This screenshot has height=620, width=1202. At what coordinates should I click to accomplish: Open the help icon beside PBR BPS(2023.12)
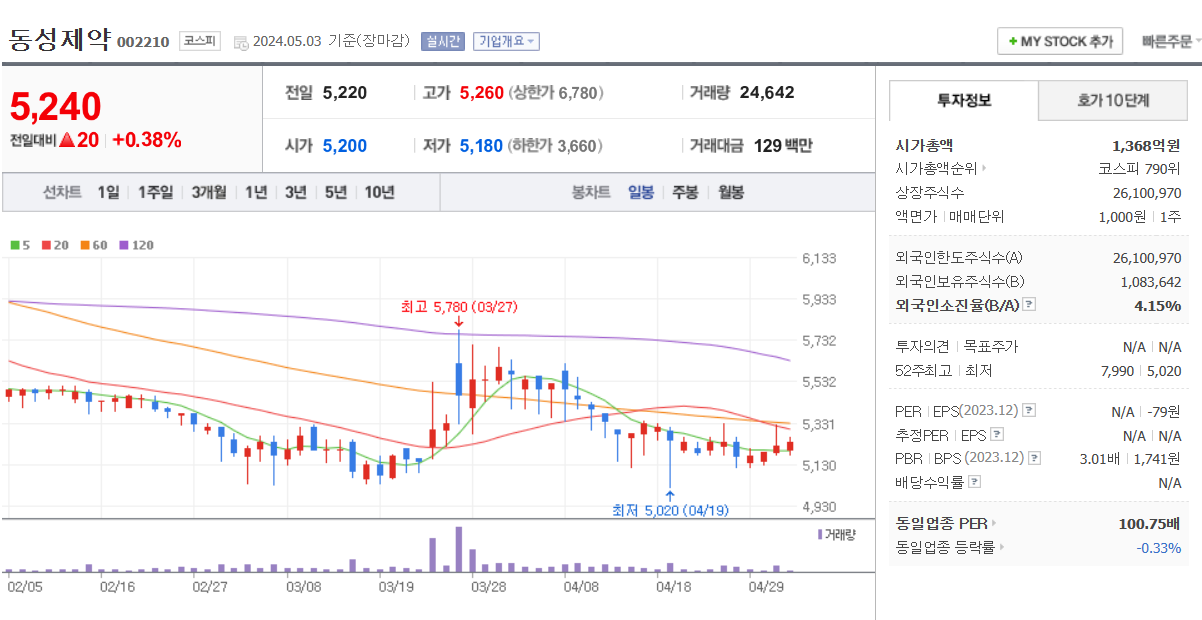point(1035,458)
